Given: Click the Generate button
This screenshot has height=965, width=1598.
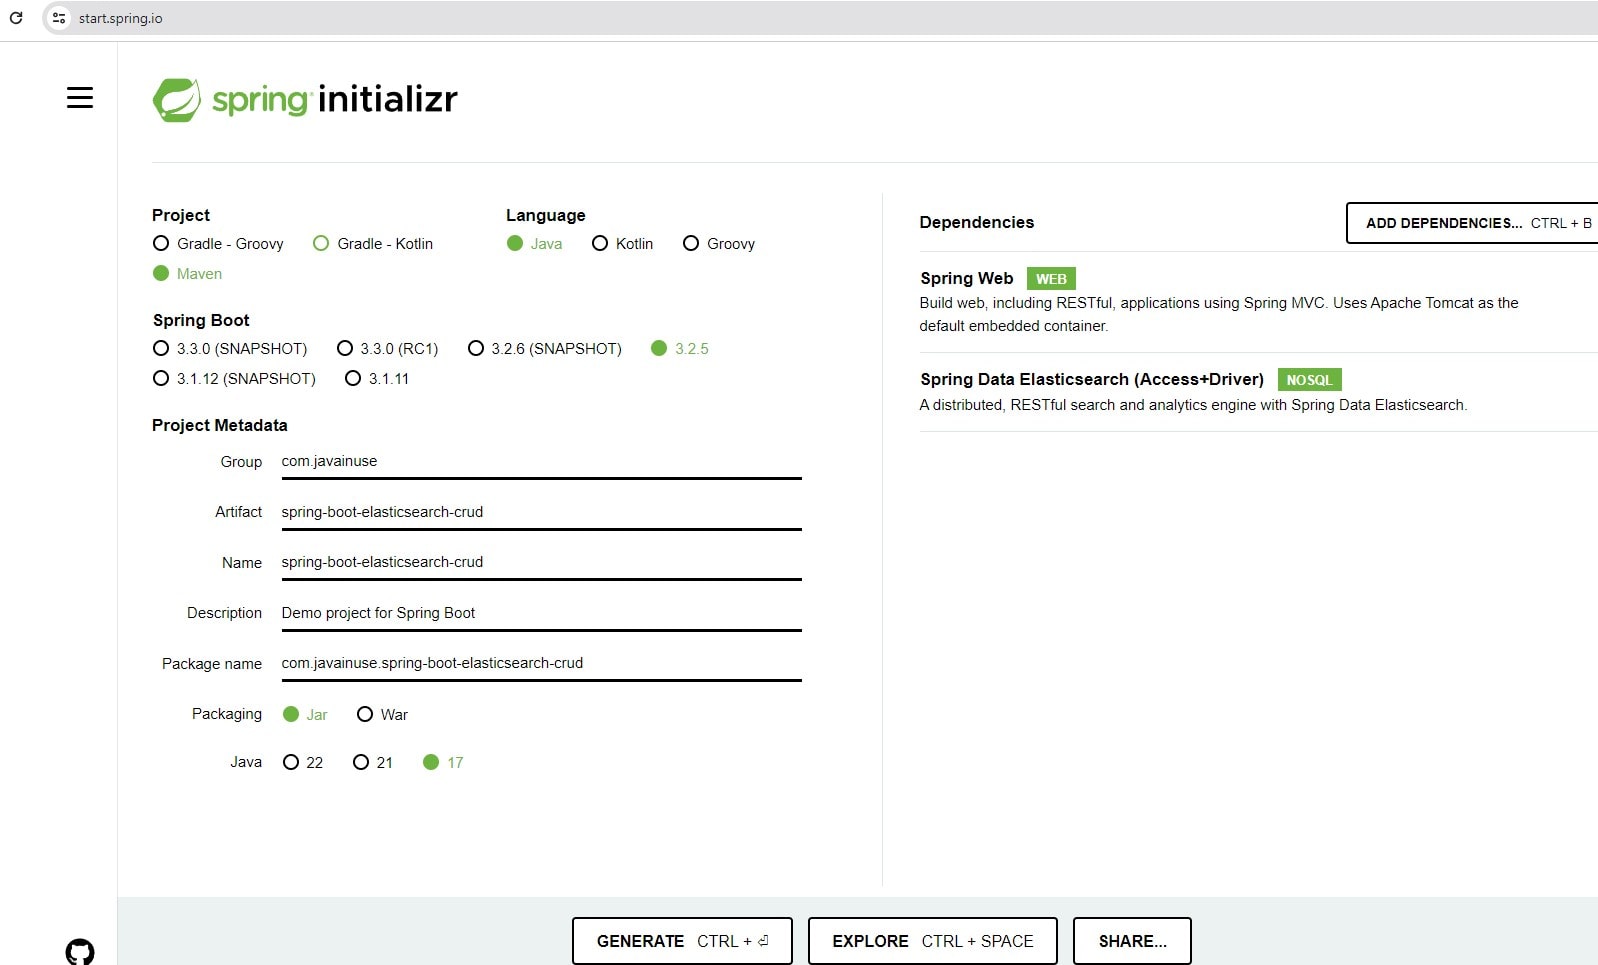Looking at the screenshot, I should point(682,941).
